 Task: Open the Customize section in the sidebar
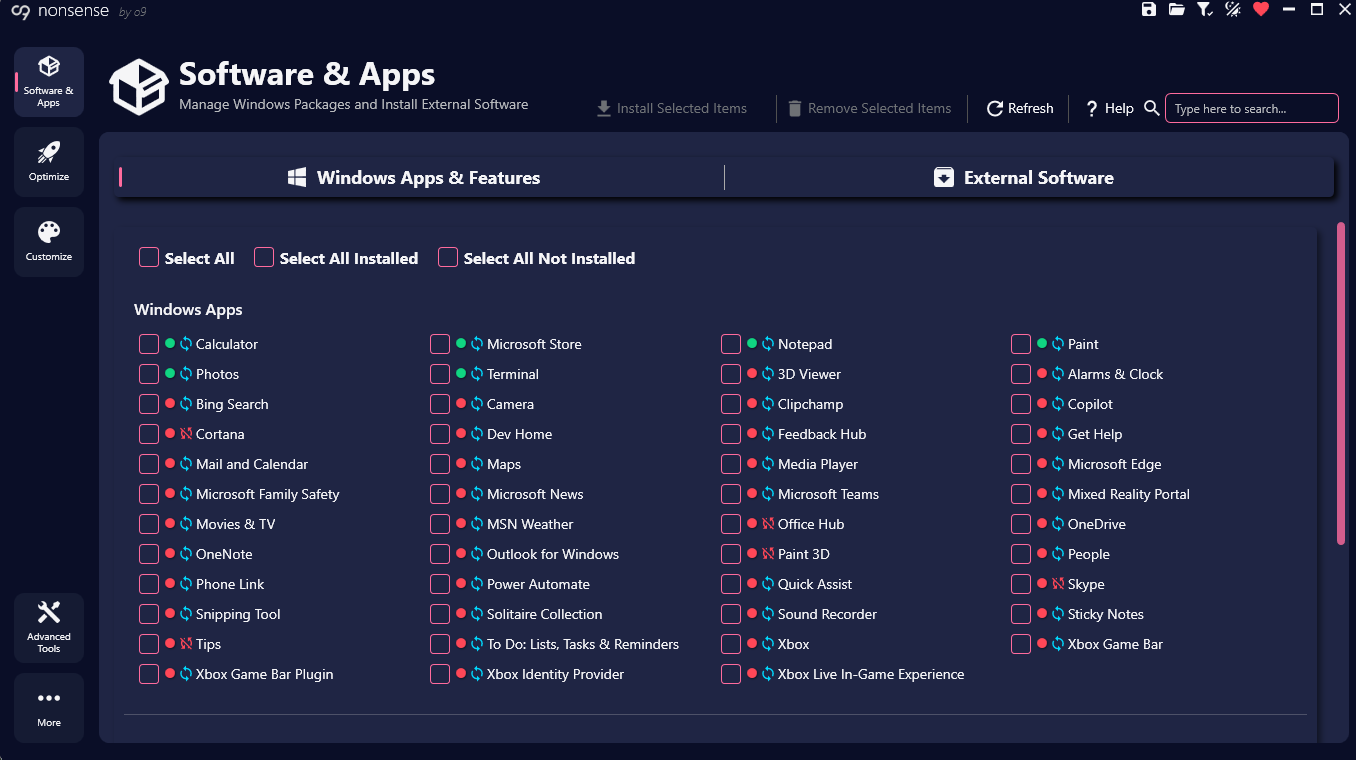pyautogui.click(x=48, y=241)
